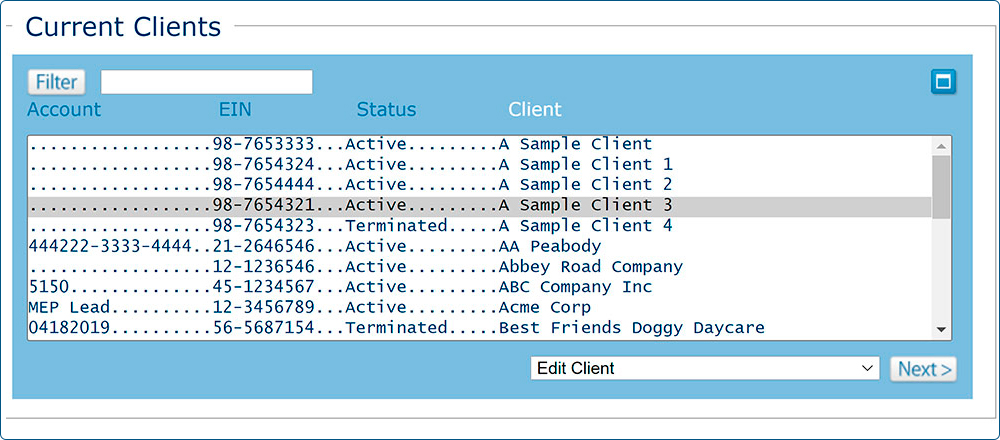This screenshot has width=1000, height=440.
Task: Click the list scrollbar up arrow
Action: 941,146
